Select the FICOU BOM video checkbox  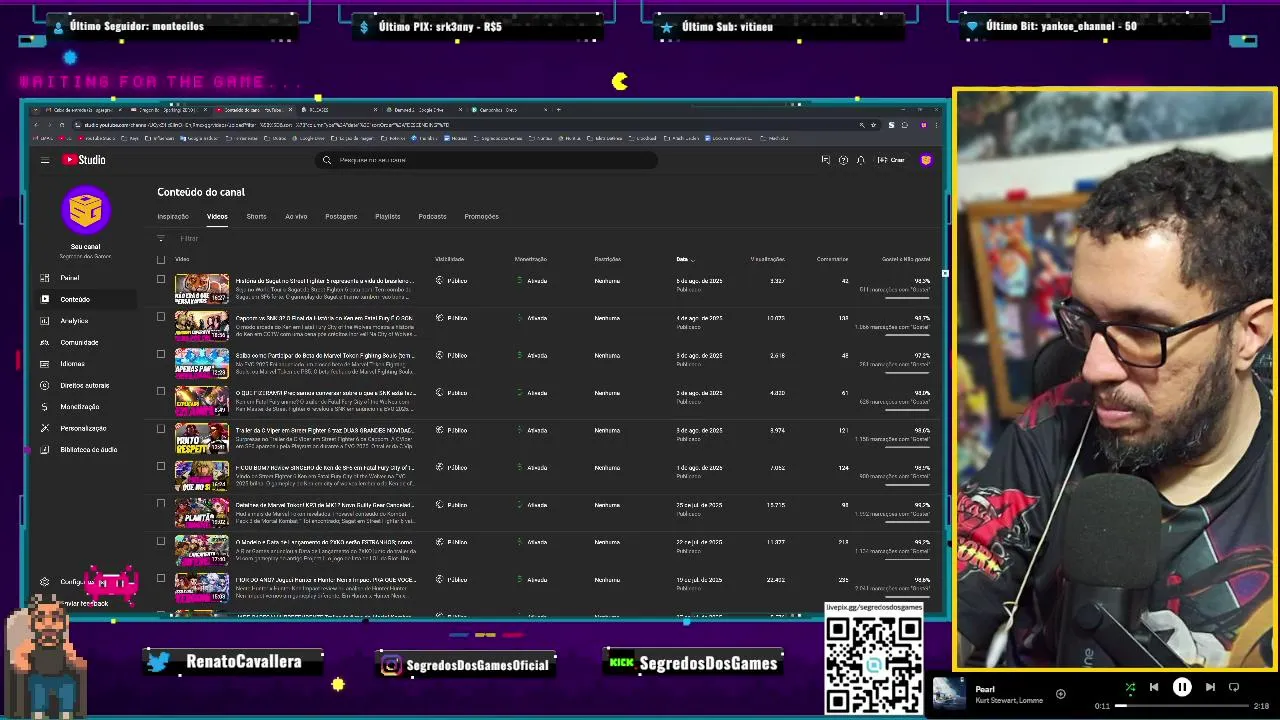(161, 466)
